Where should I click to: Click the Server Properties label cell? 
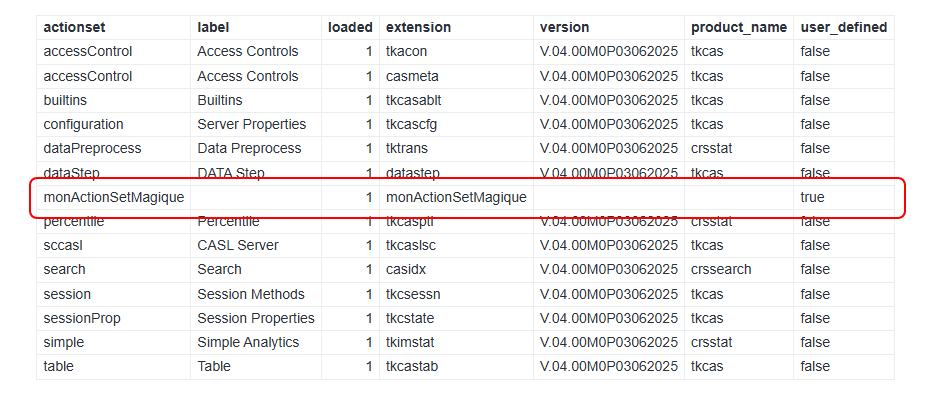pyautogui.click(x=251, y=124)
